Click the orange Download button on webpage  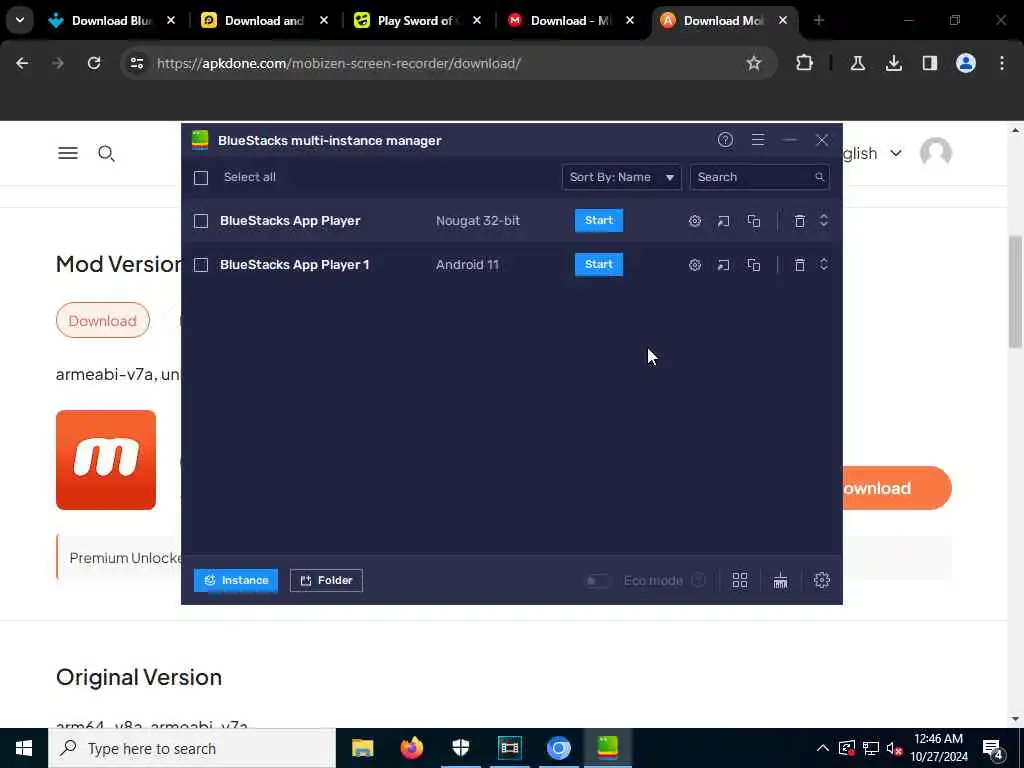(897, 488)
